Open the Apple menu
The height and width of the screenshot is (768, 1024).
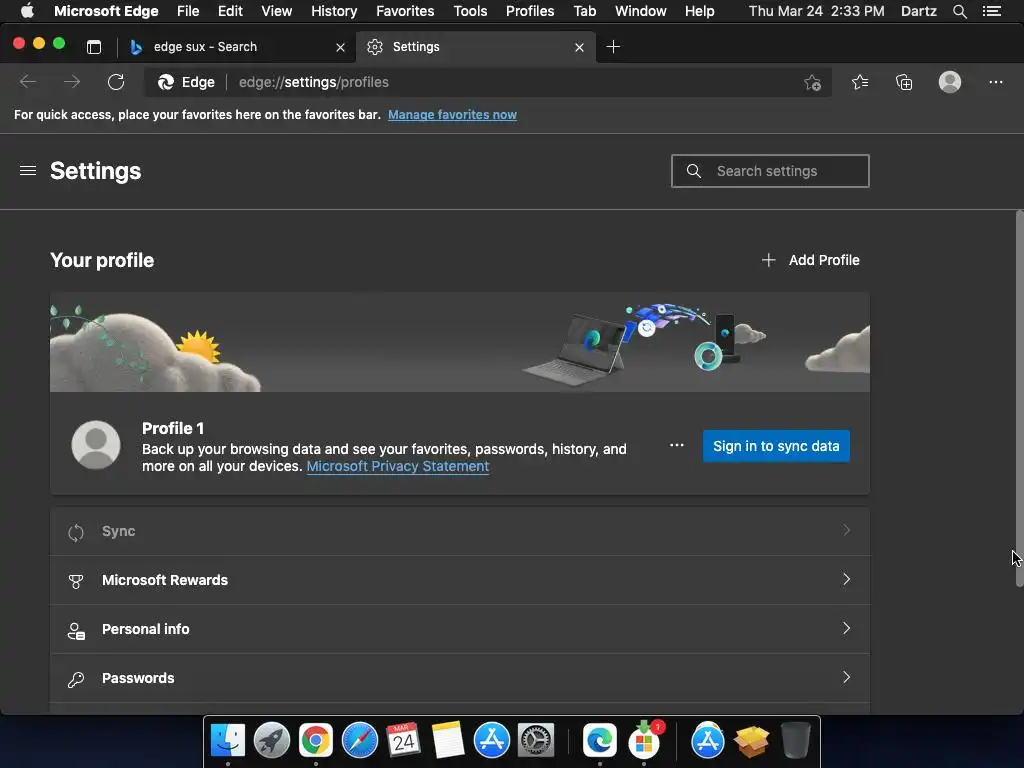(27, 11)
